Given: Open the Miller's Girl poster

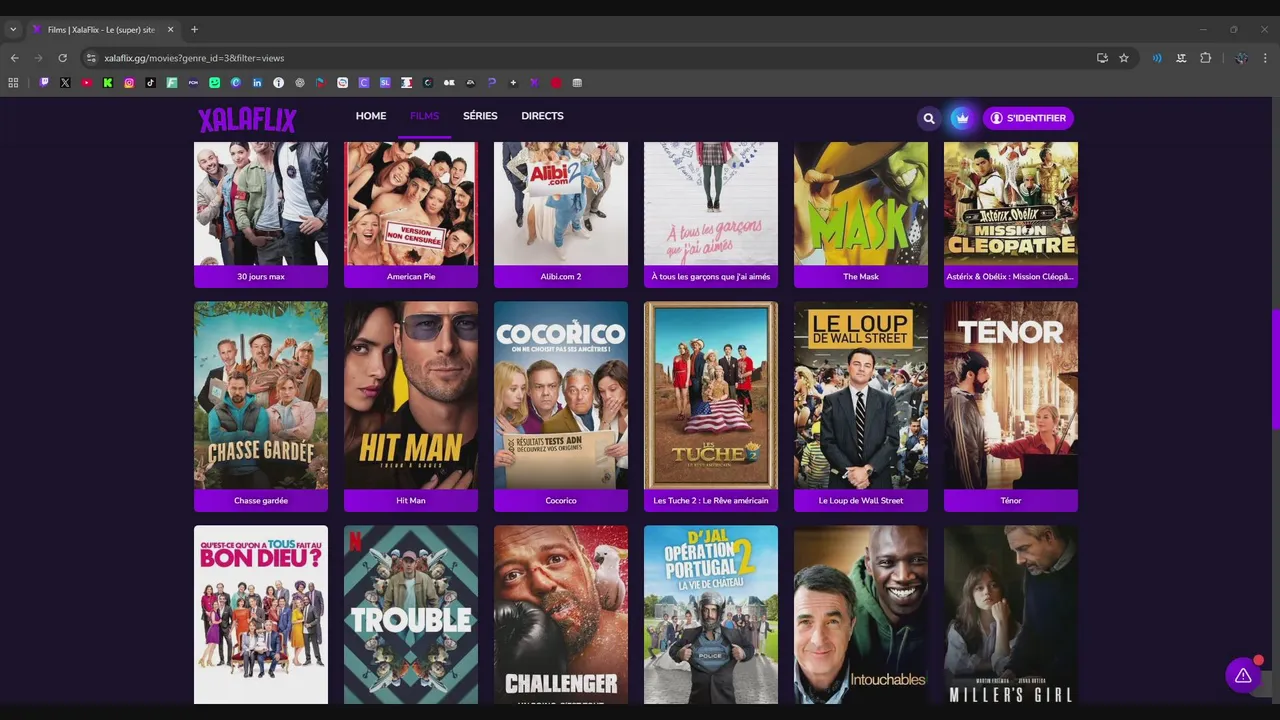Looking at the screenshot, I should point(1011,615).
